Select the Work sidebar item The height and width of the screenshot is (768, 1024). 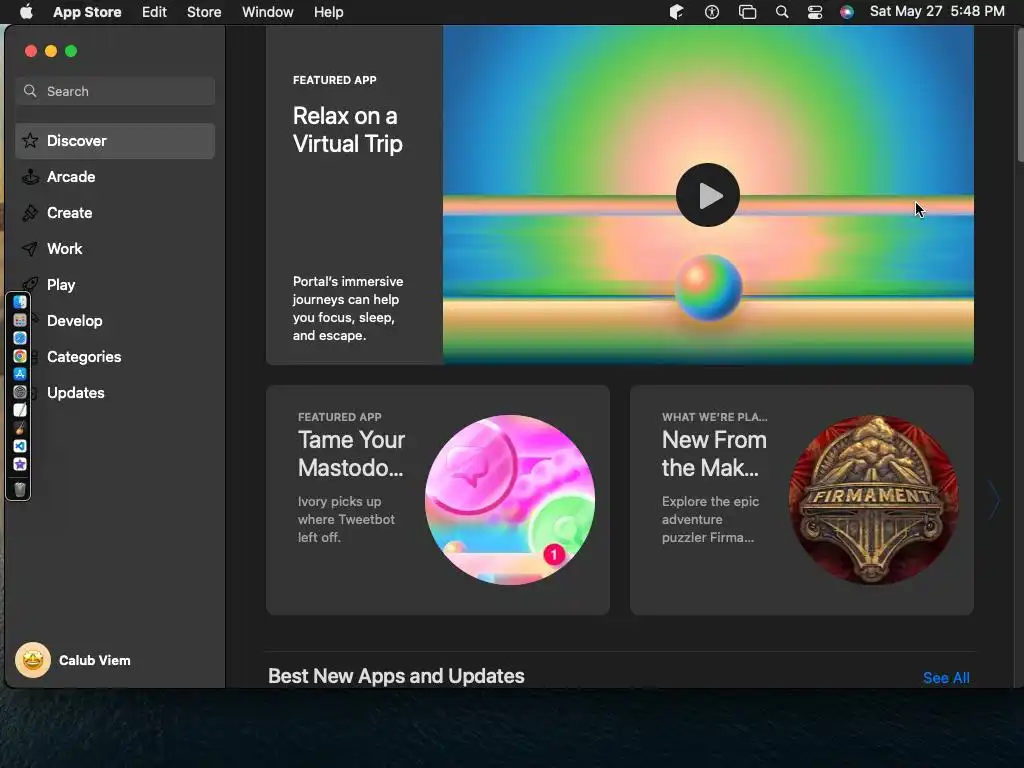pyautogui.click(x=115, y=249)
